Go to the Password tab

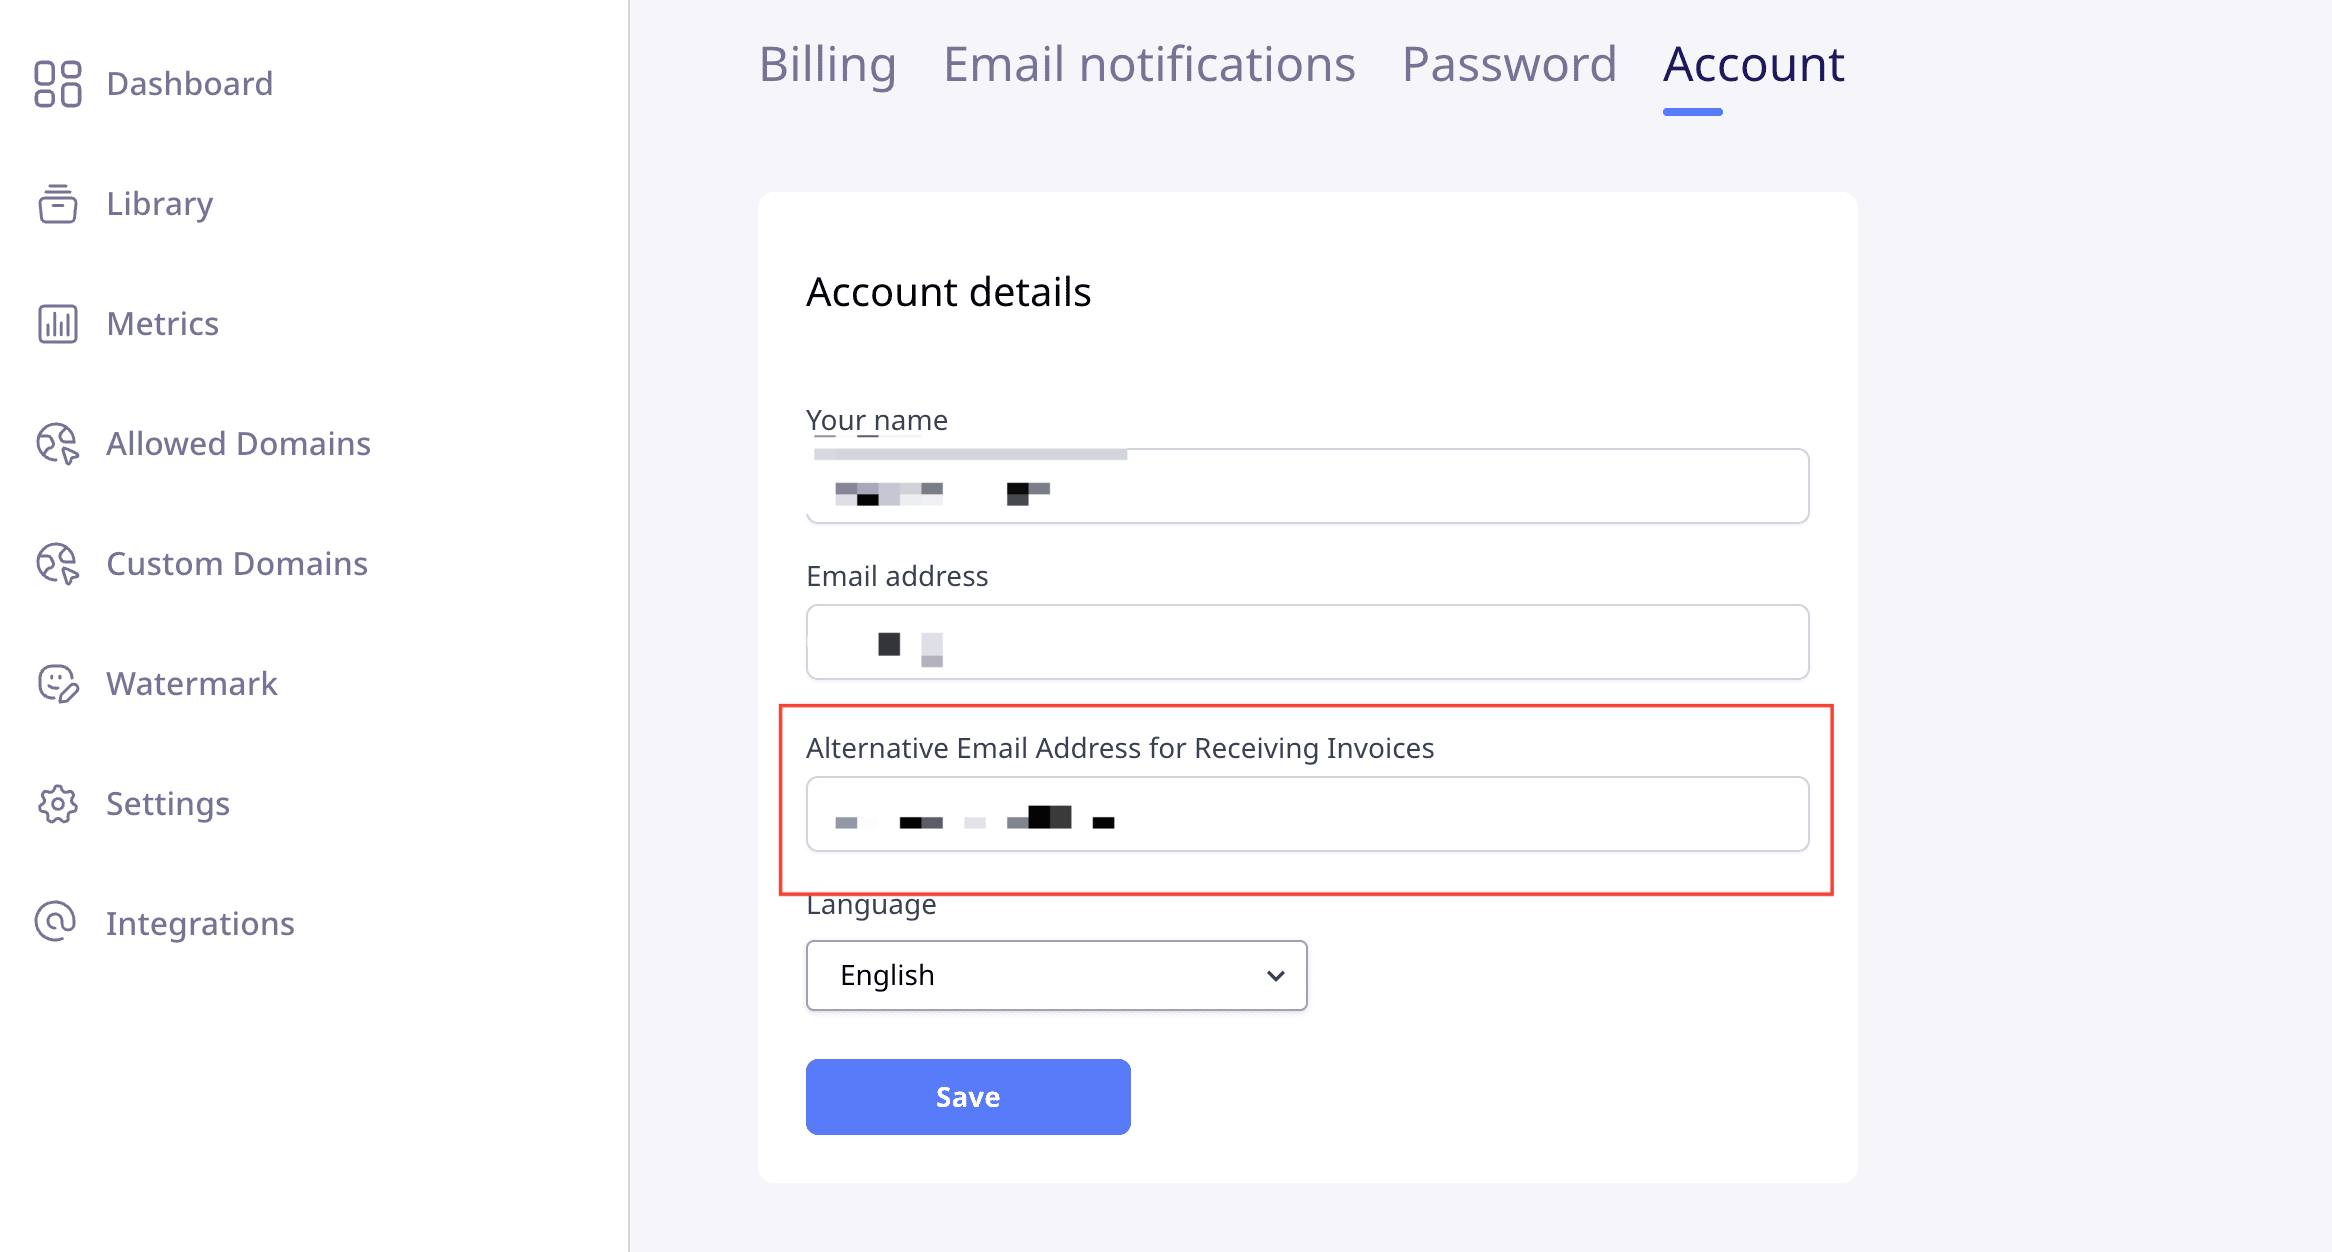pos(1509,65)
